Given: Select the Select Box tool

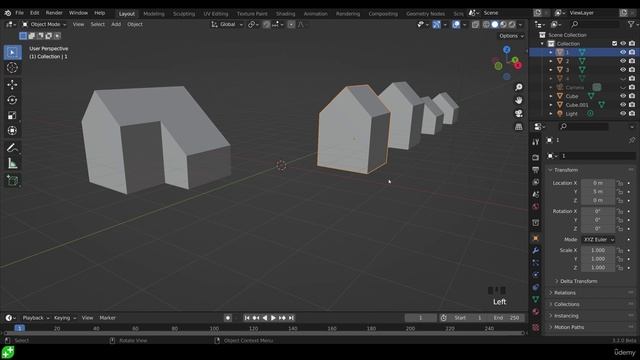Looking at the screenshot, I should (12, 52).
